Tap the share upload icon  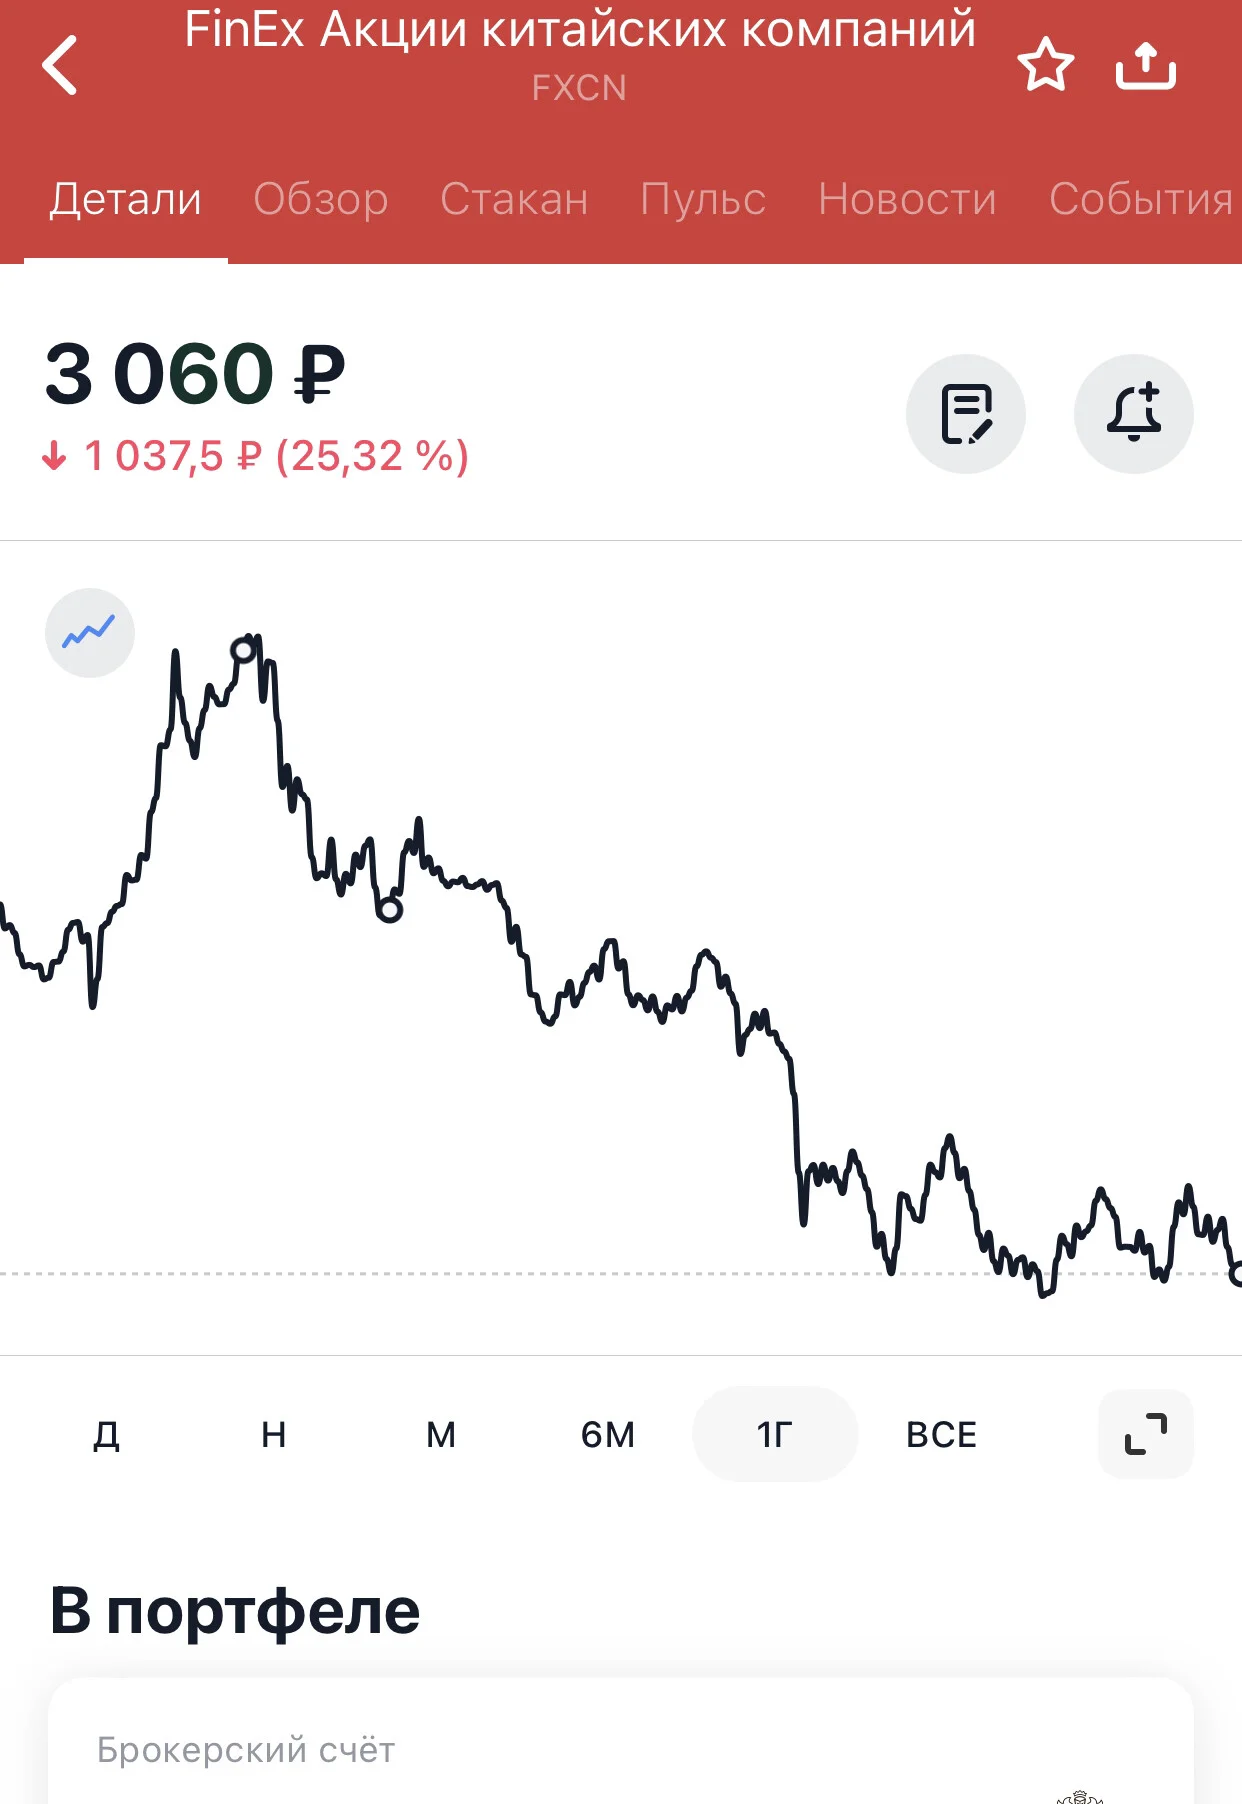coord(1146,65)
